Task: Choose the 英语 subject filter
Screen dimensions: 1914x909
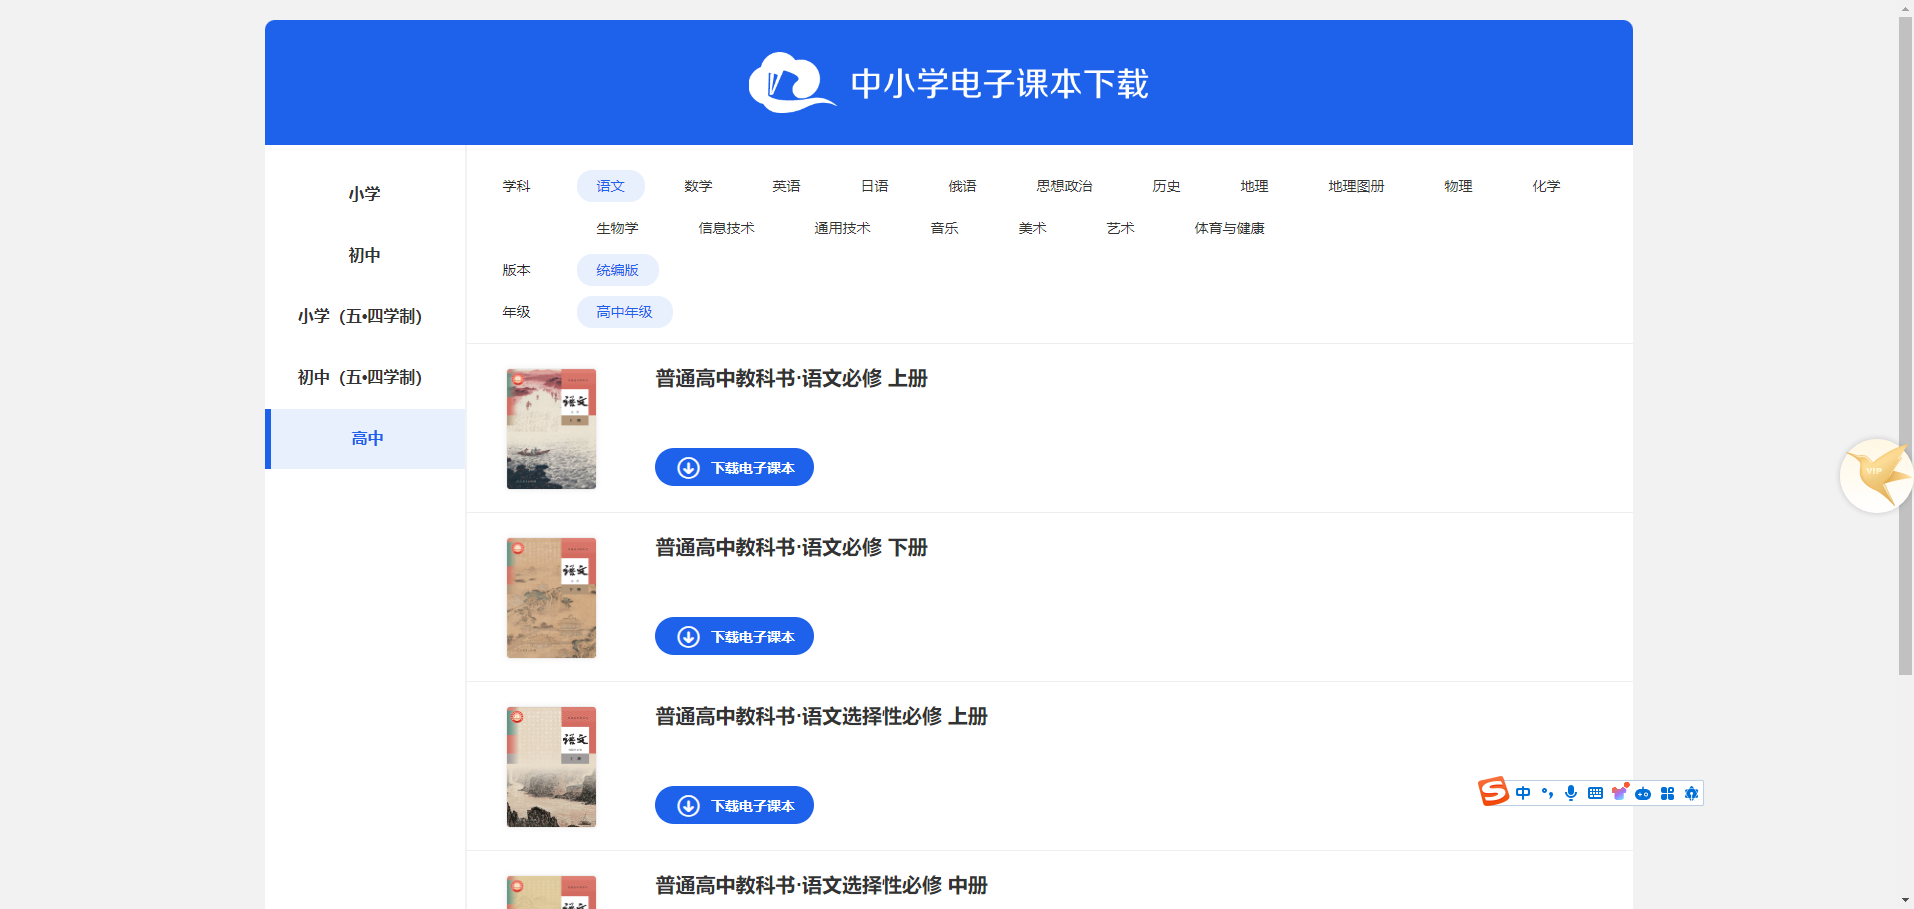Action: point(786,186)
